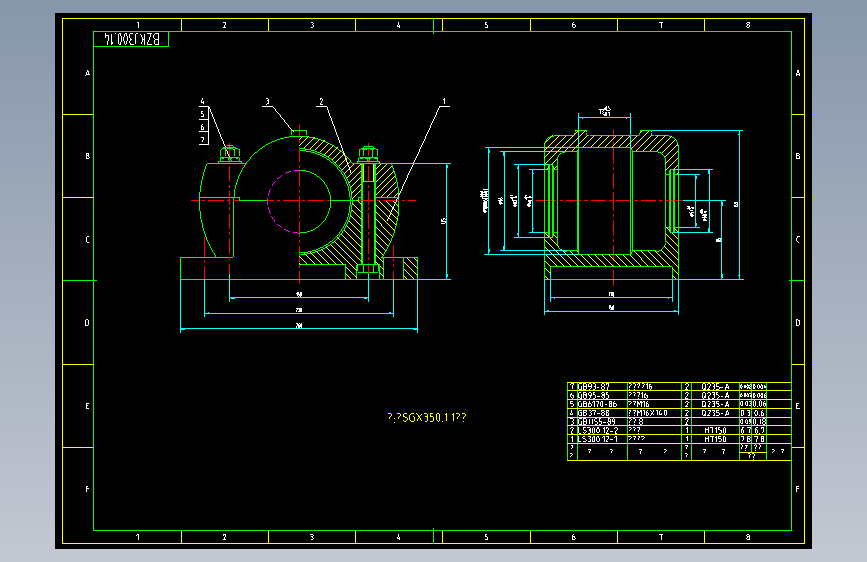Click Q235-A material in GB37-88 row

click(x=715, y=413)
